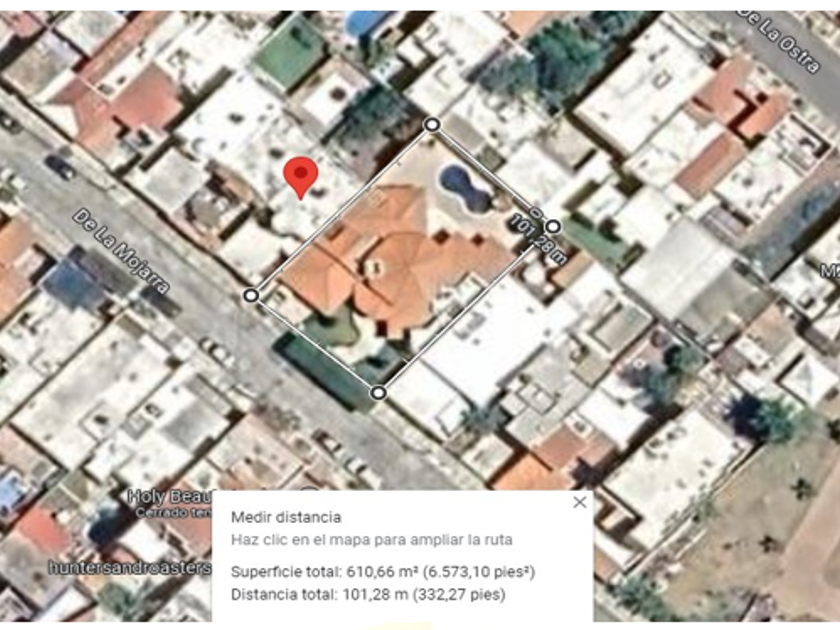Select the measurement node near De La Mojarra
This screenshot has width=840, height=630.
click(251, 295)
